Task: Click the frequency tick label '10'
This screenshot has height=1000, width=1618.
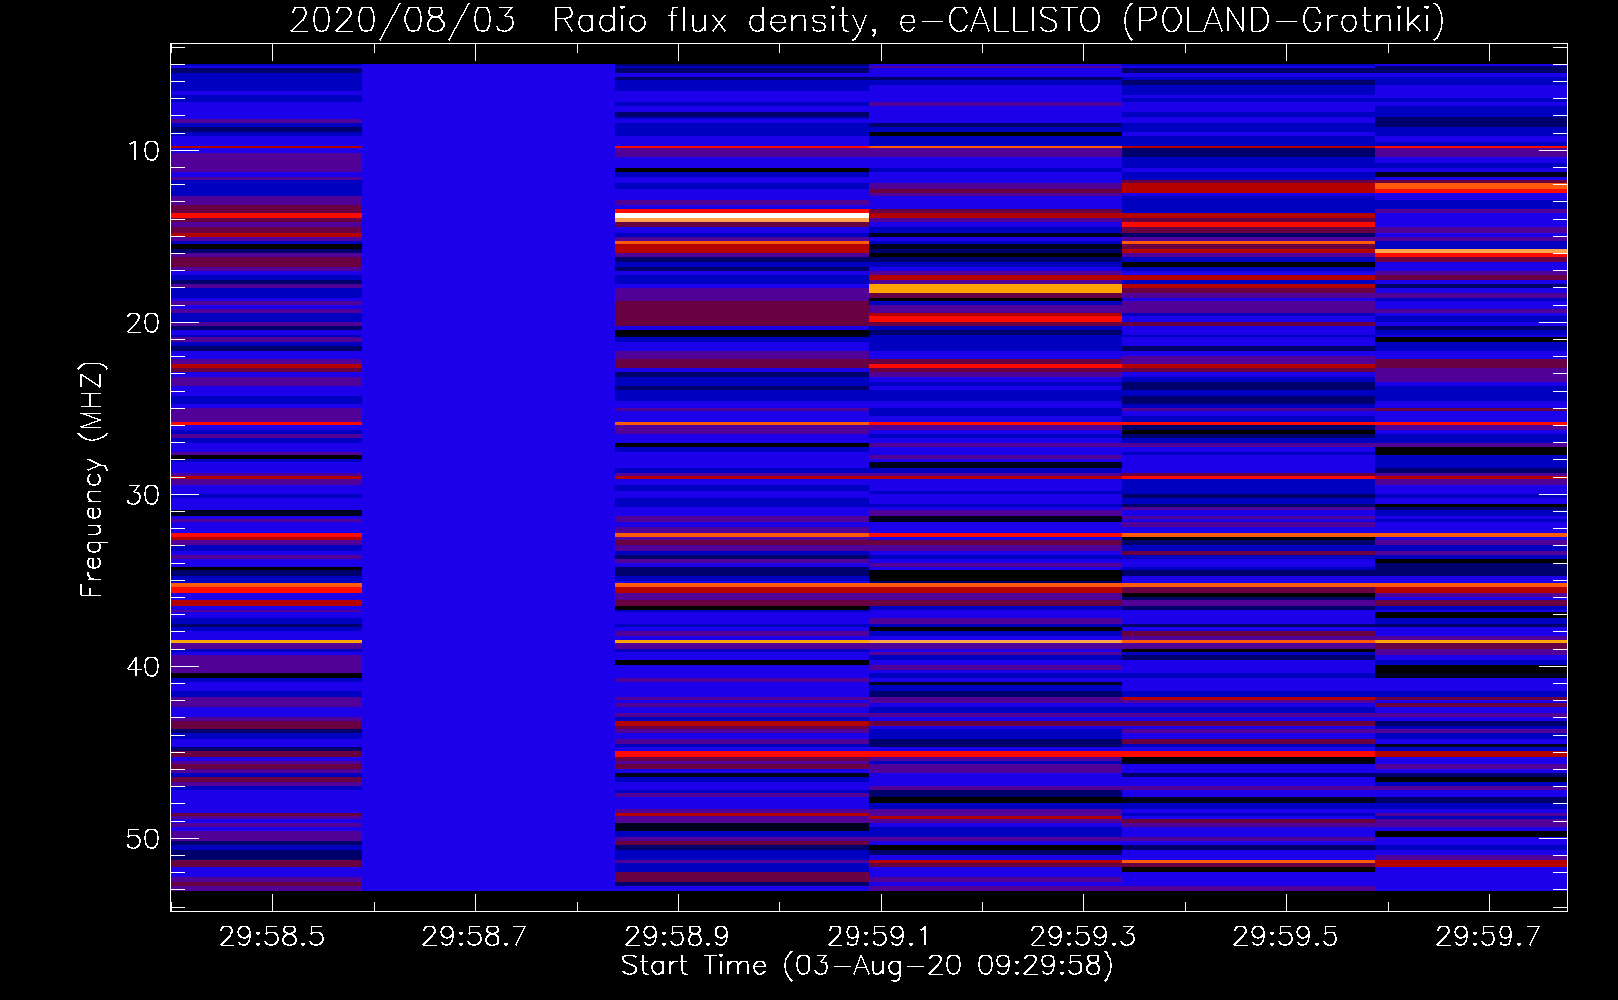Action: coord(143,151)
